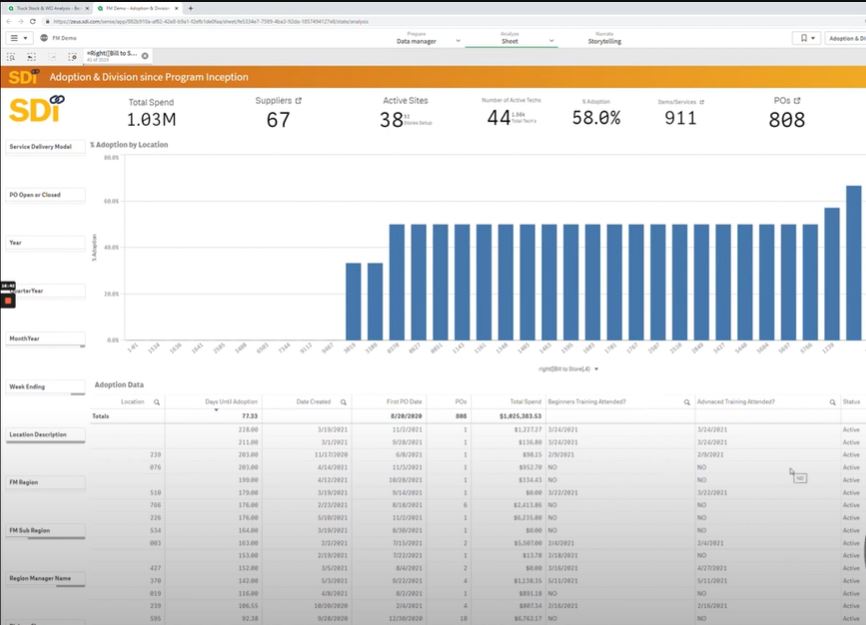Open the bookmarks panel
Screen dimensions: 866x625
click(x=804, y=37)
